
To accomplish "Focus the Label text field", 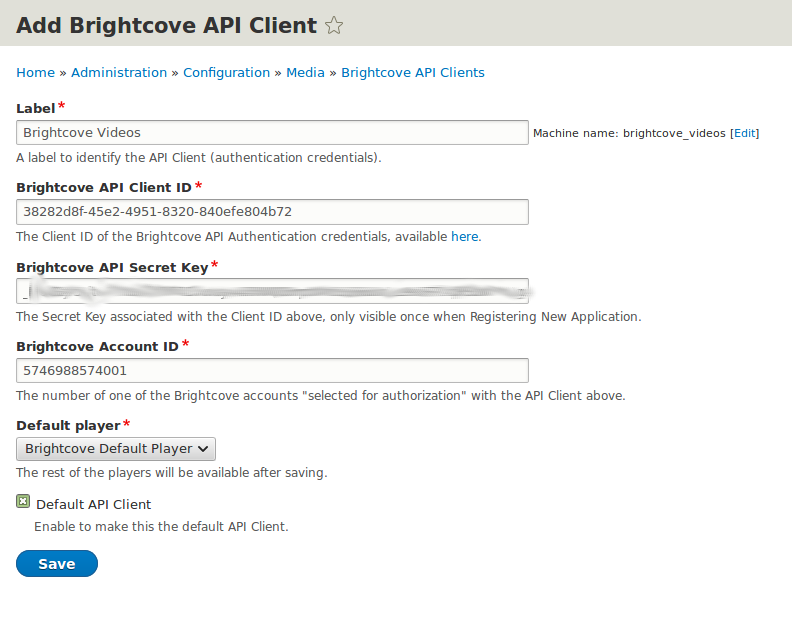I will coord(272,132).
